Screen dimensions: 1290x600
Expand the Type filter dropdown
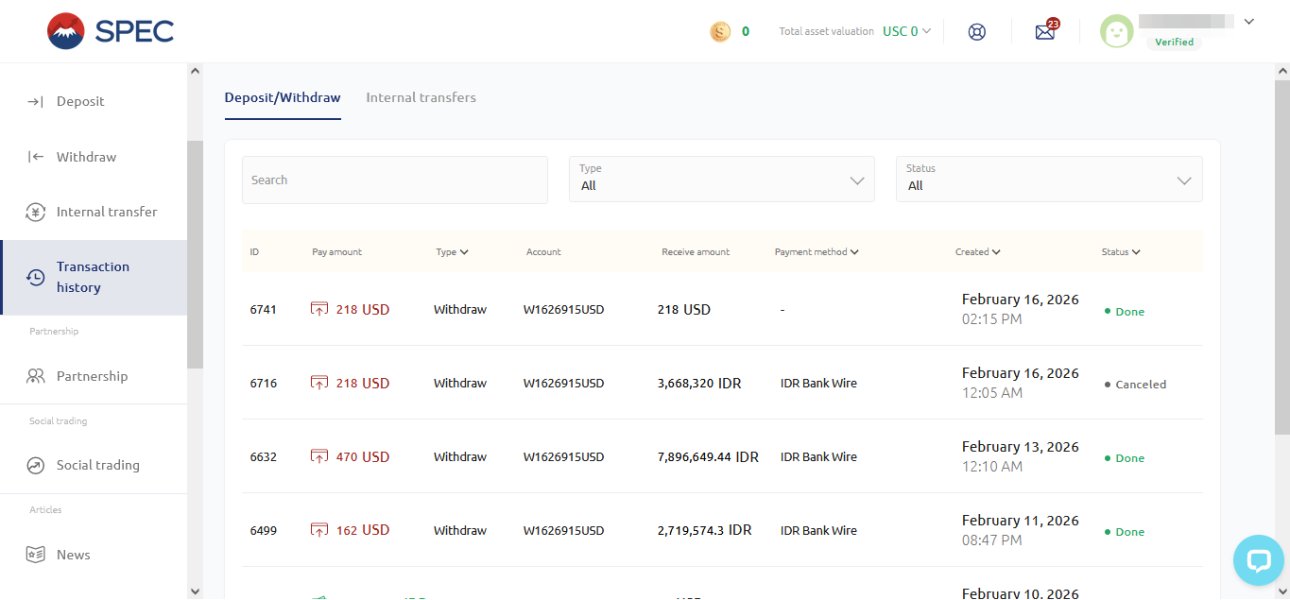coord(721,180)
